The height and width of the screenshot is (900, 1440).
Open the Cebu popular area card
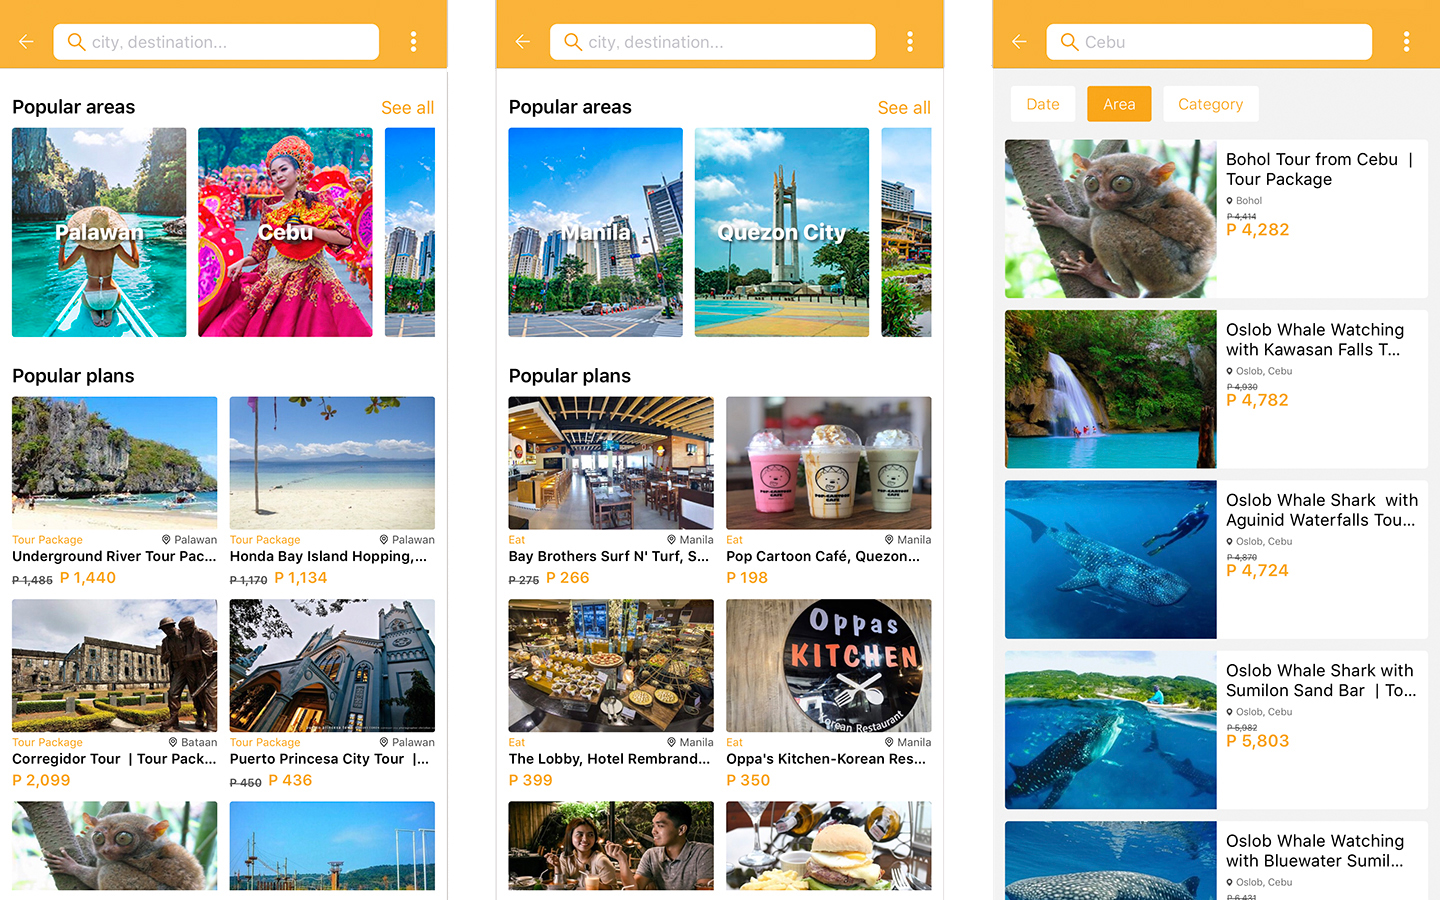[x=285, y=232]
